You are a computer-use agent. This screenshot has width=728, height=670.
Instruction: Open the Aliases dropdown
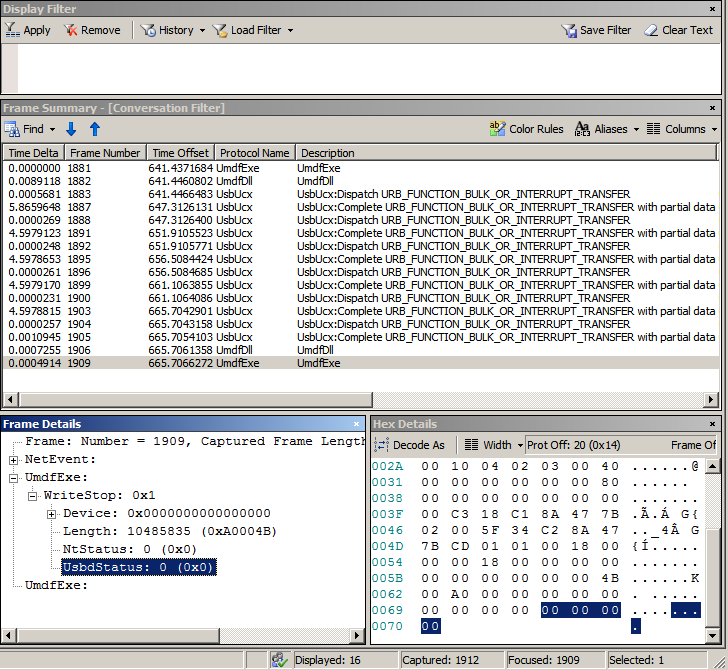coord(609,129)
